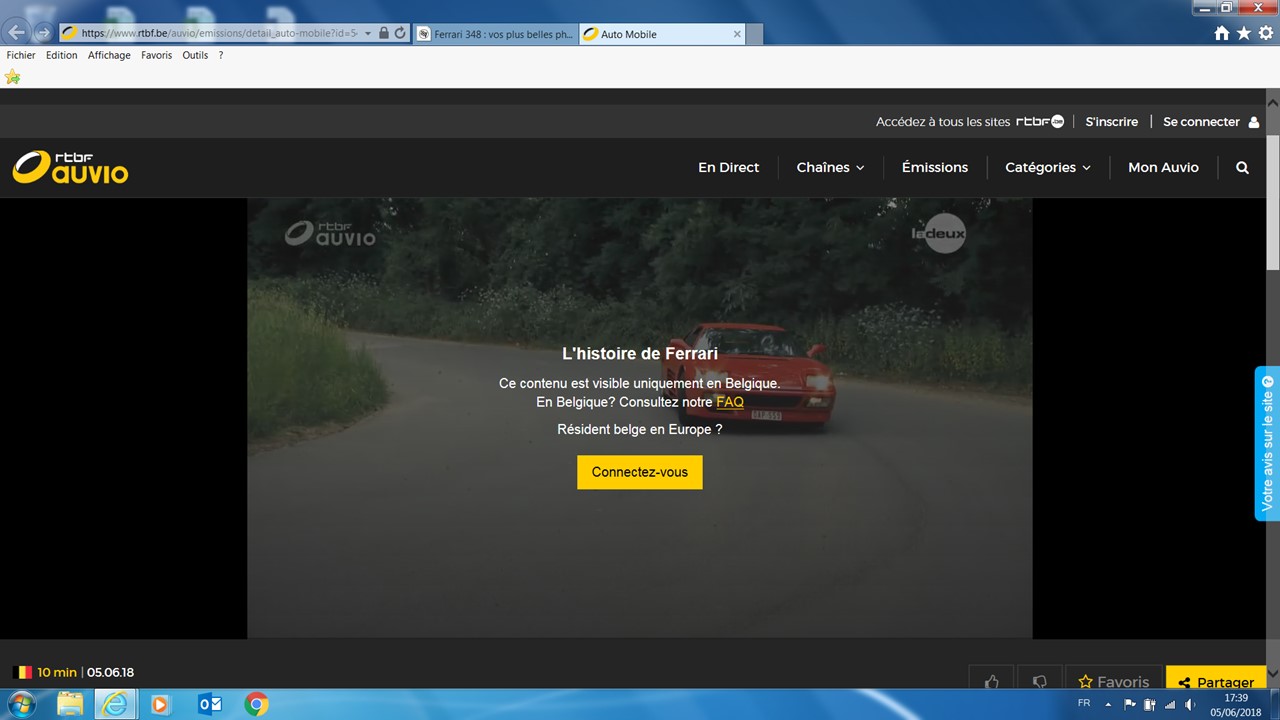Image resolution: width=1280 pixels, height=720 pixels.
Task: Open the Votre avis sur le site tab
Action: pyautogui.click(x=1267, y=443)
